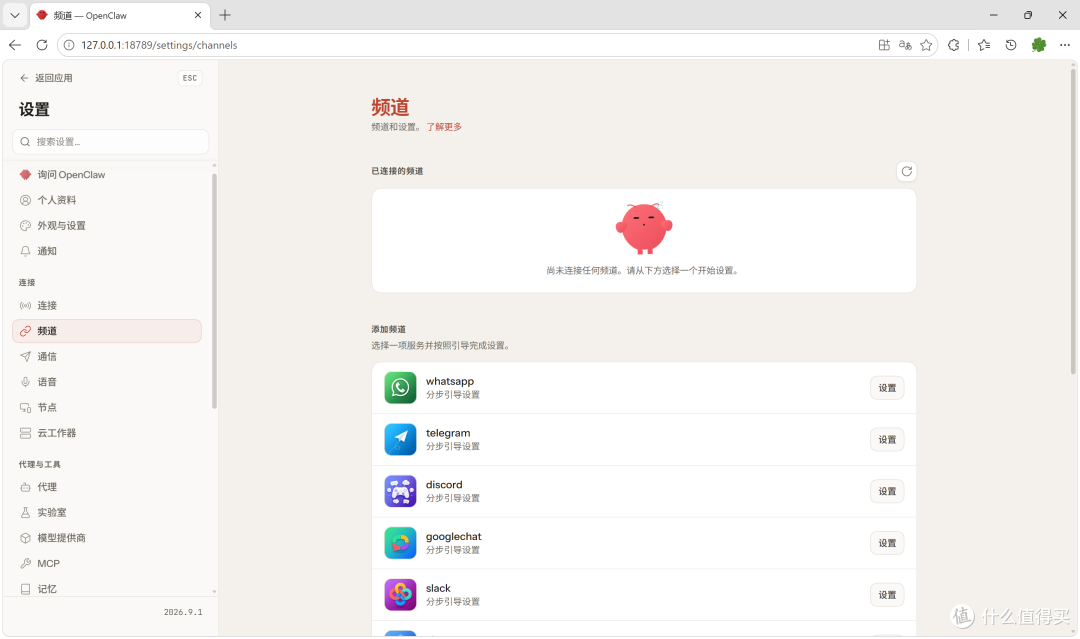1080x639 pixels.
Task: Reload the page with browser refresh
Action: point(42,45)
